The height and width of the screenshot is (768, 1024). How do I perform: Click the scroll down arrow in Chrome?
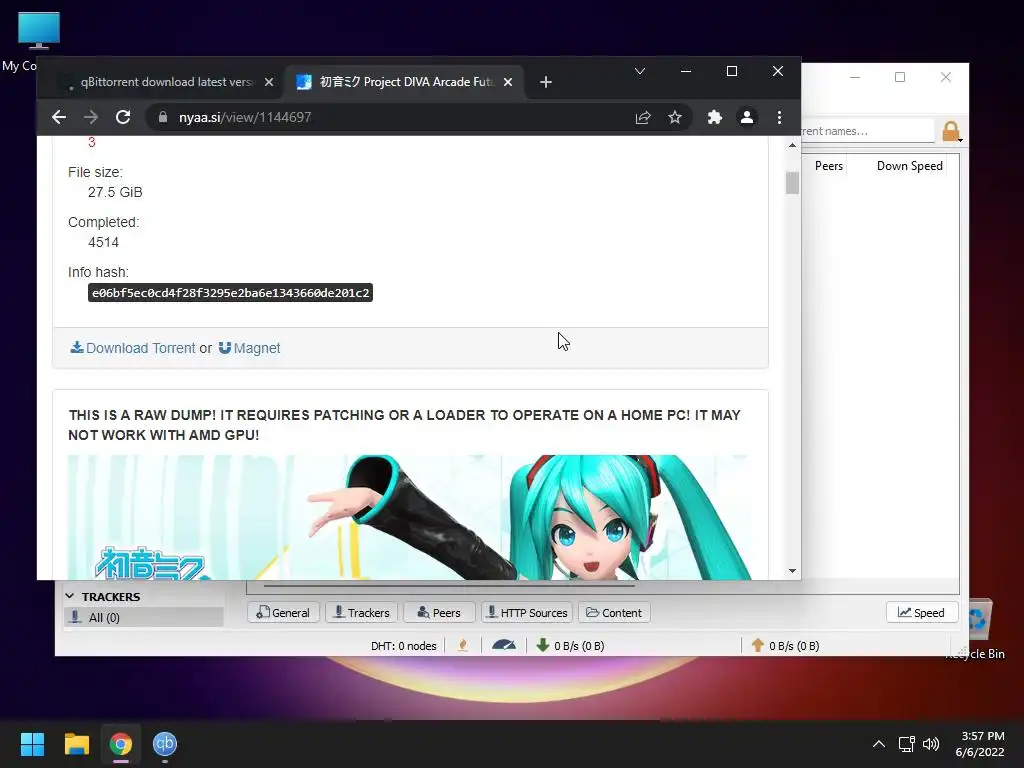[792, 571]
